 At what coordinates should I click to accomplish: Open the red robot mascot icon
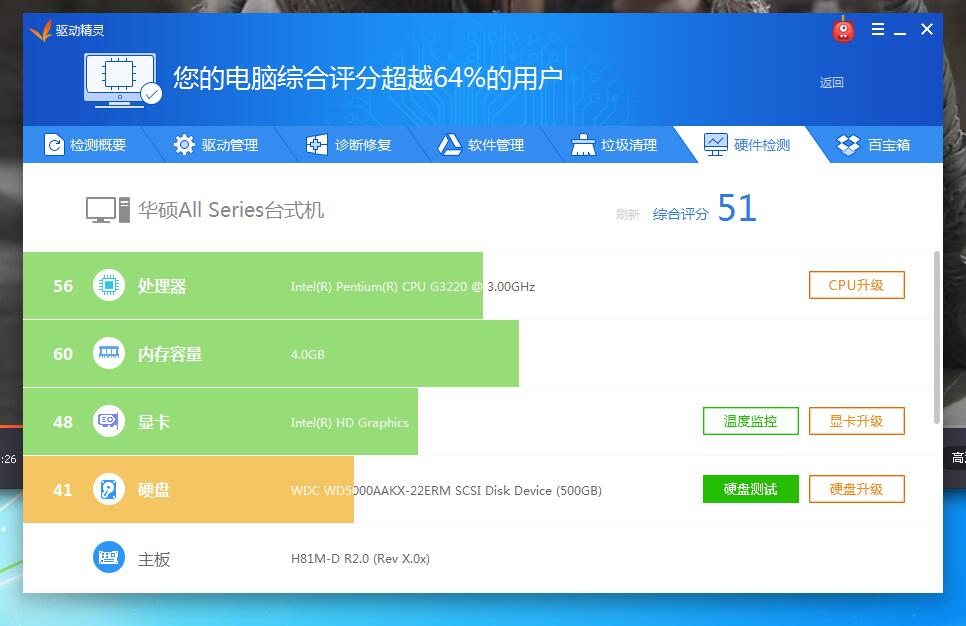click(x=843, y=30)
